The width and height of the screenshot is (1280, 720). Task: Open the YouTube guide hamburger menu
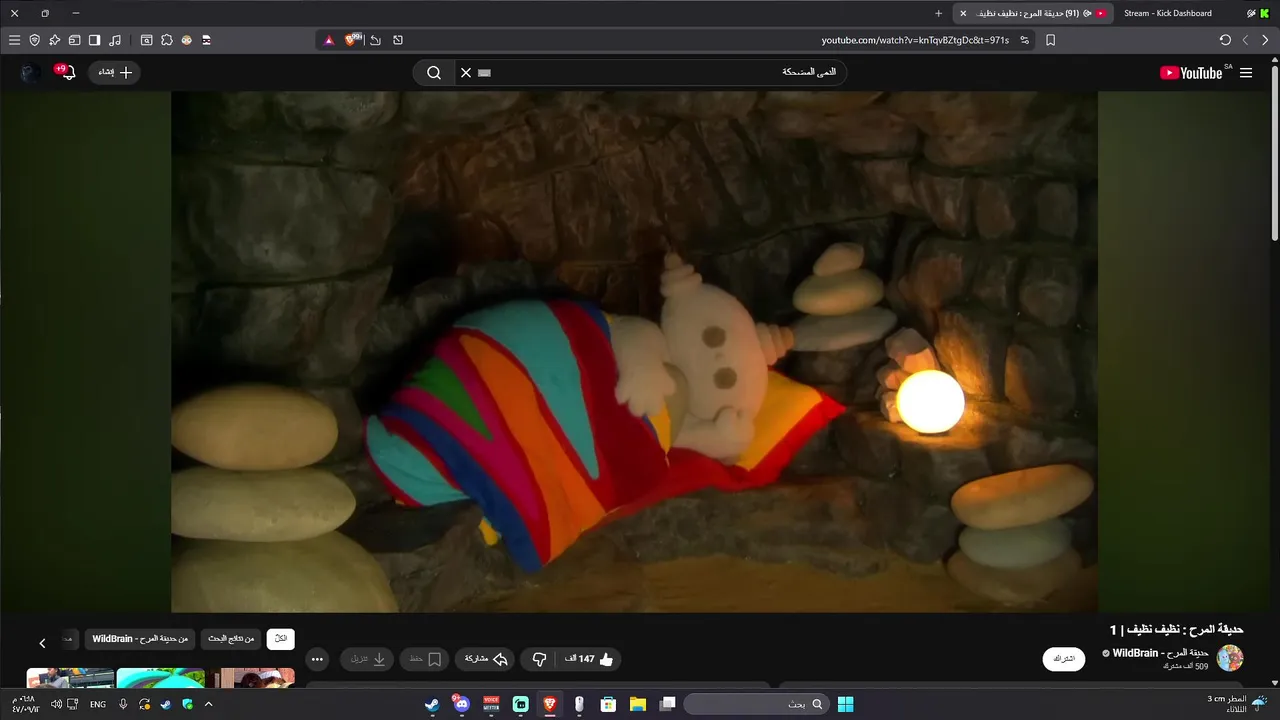[x=1246, y=72]
